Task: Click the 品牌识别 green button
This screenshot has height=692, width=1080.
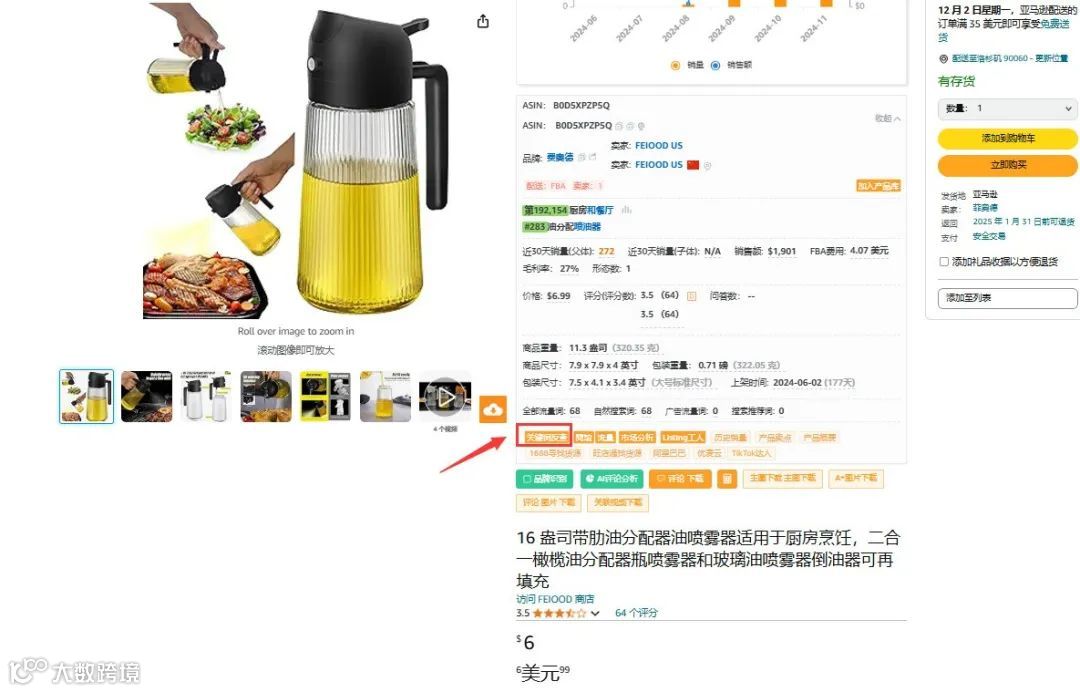Action: coord(544,479)
